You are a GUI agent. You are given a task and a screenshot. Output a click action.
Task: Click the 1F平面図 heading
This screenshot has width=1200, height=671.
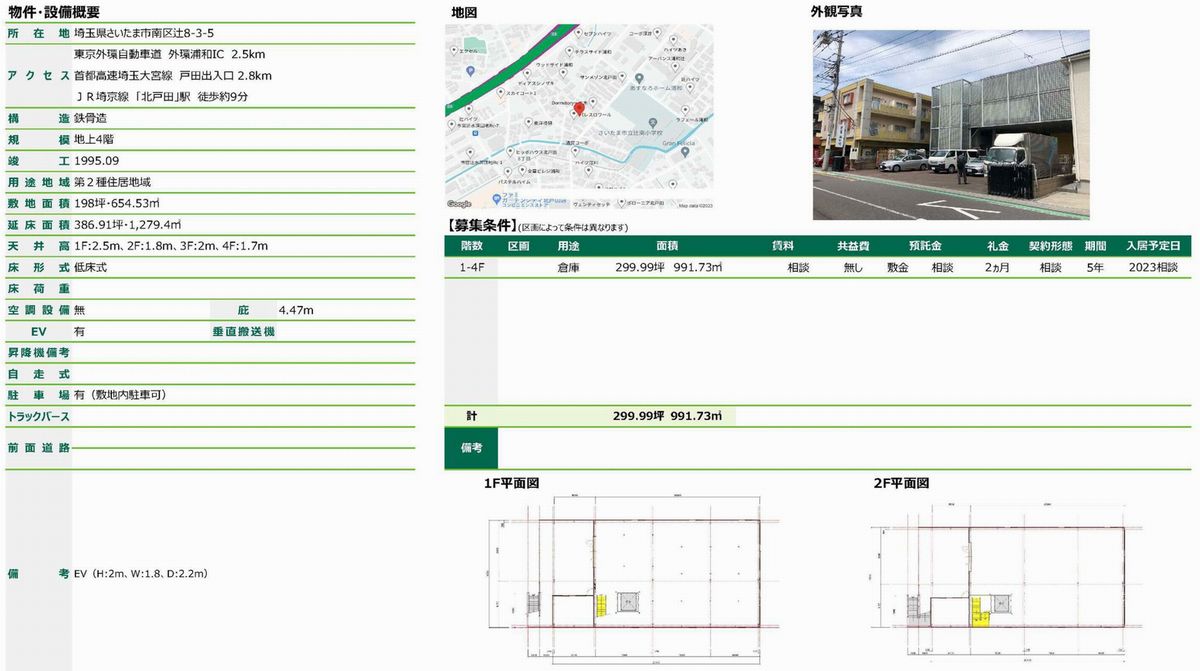(512, 483)
